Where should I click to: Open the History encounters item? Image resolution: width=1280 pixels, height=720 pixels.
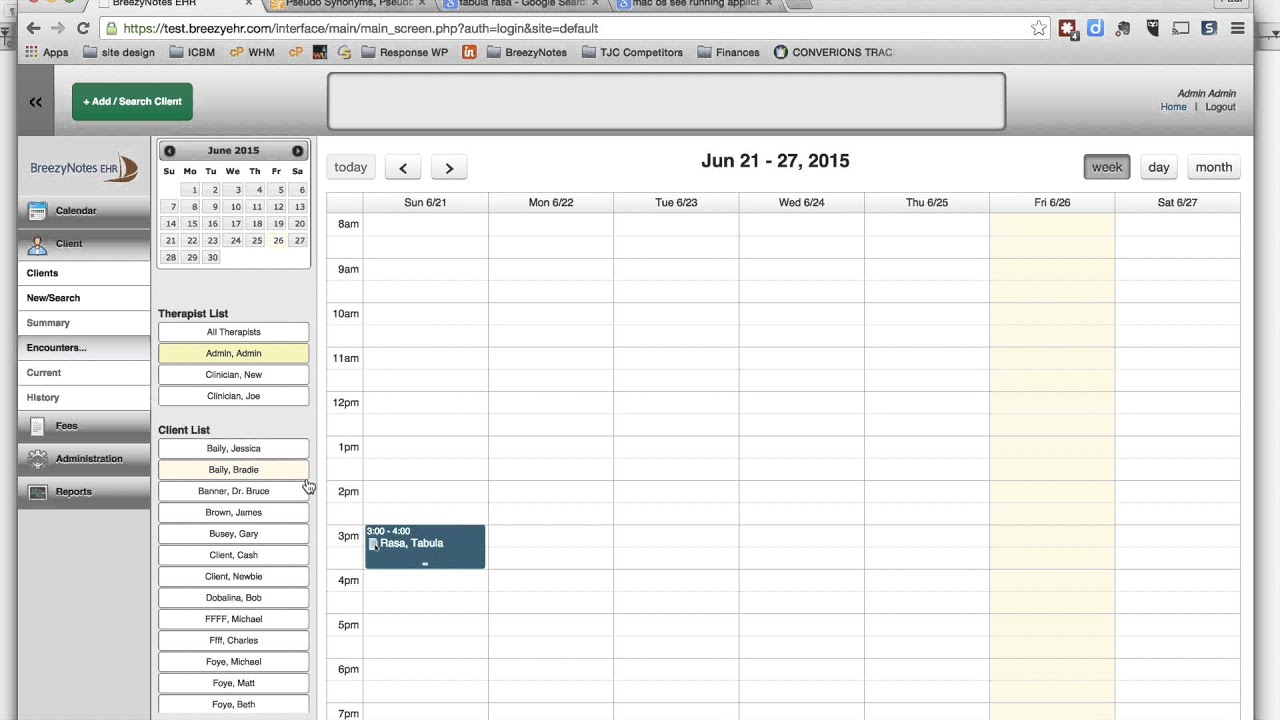point(84,398)
